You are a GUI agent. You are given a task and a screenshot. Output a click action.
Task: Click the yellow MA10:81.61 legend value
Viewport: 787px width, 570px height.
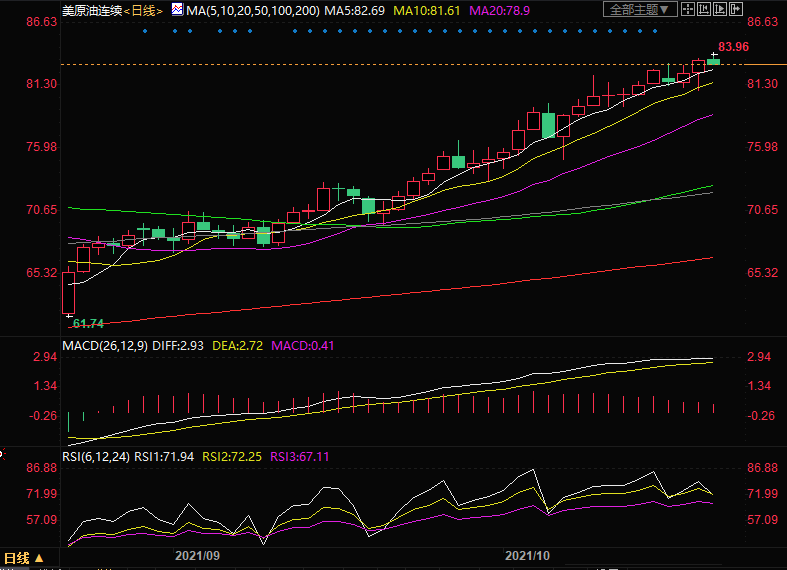(427, 9)
